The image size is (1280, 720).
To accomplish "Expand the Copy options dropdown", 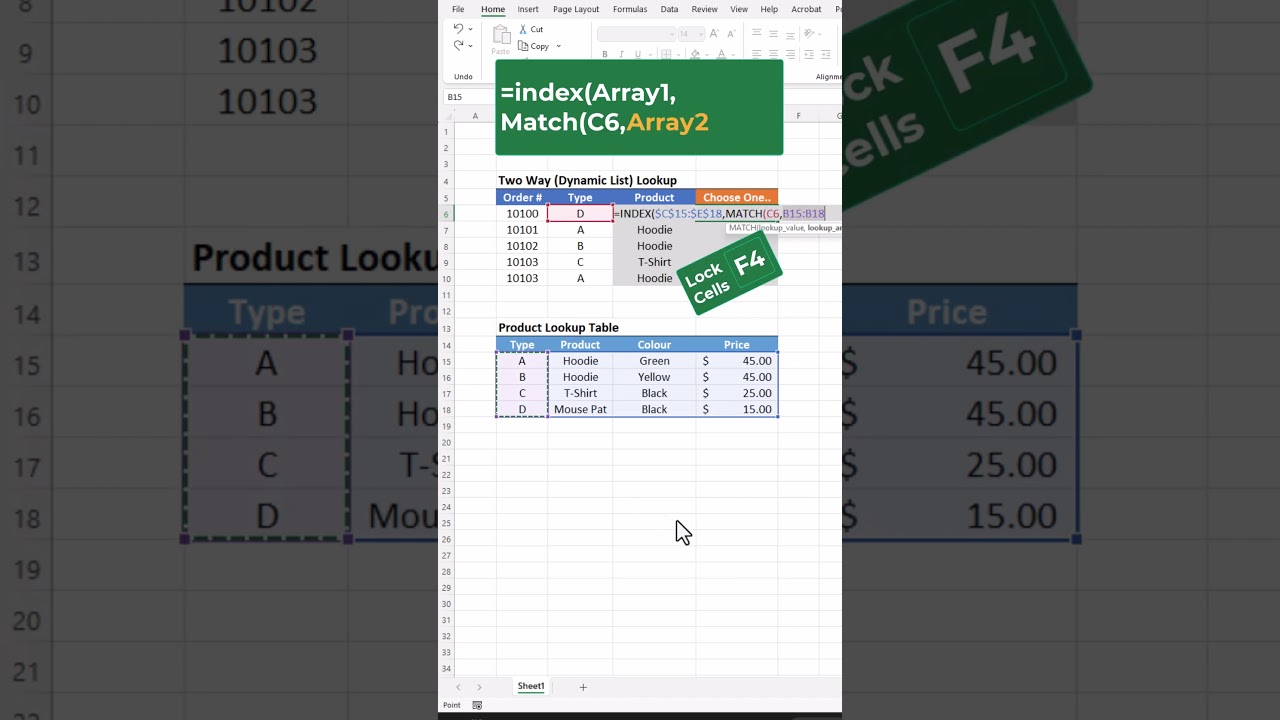I will tap(558, 46).
